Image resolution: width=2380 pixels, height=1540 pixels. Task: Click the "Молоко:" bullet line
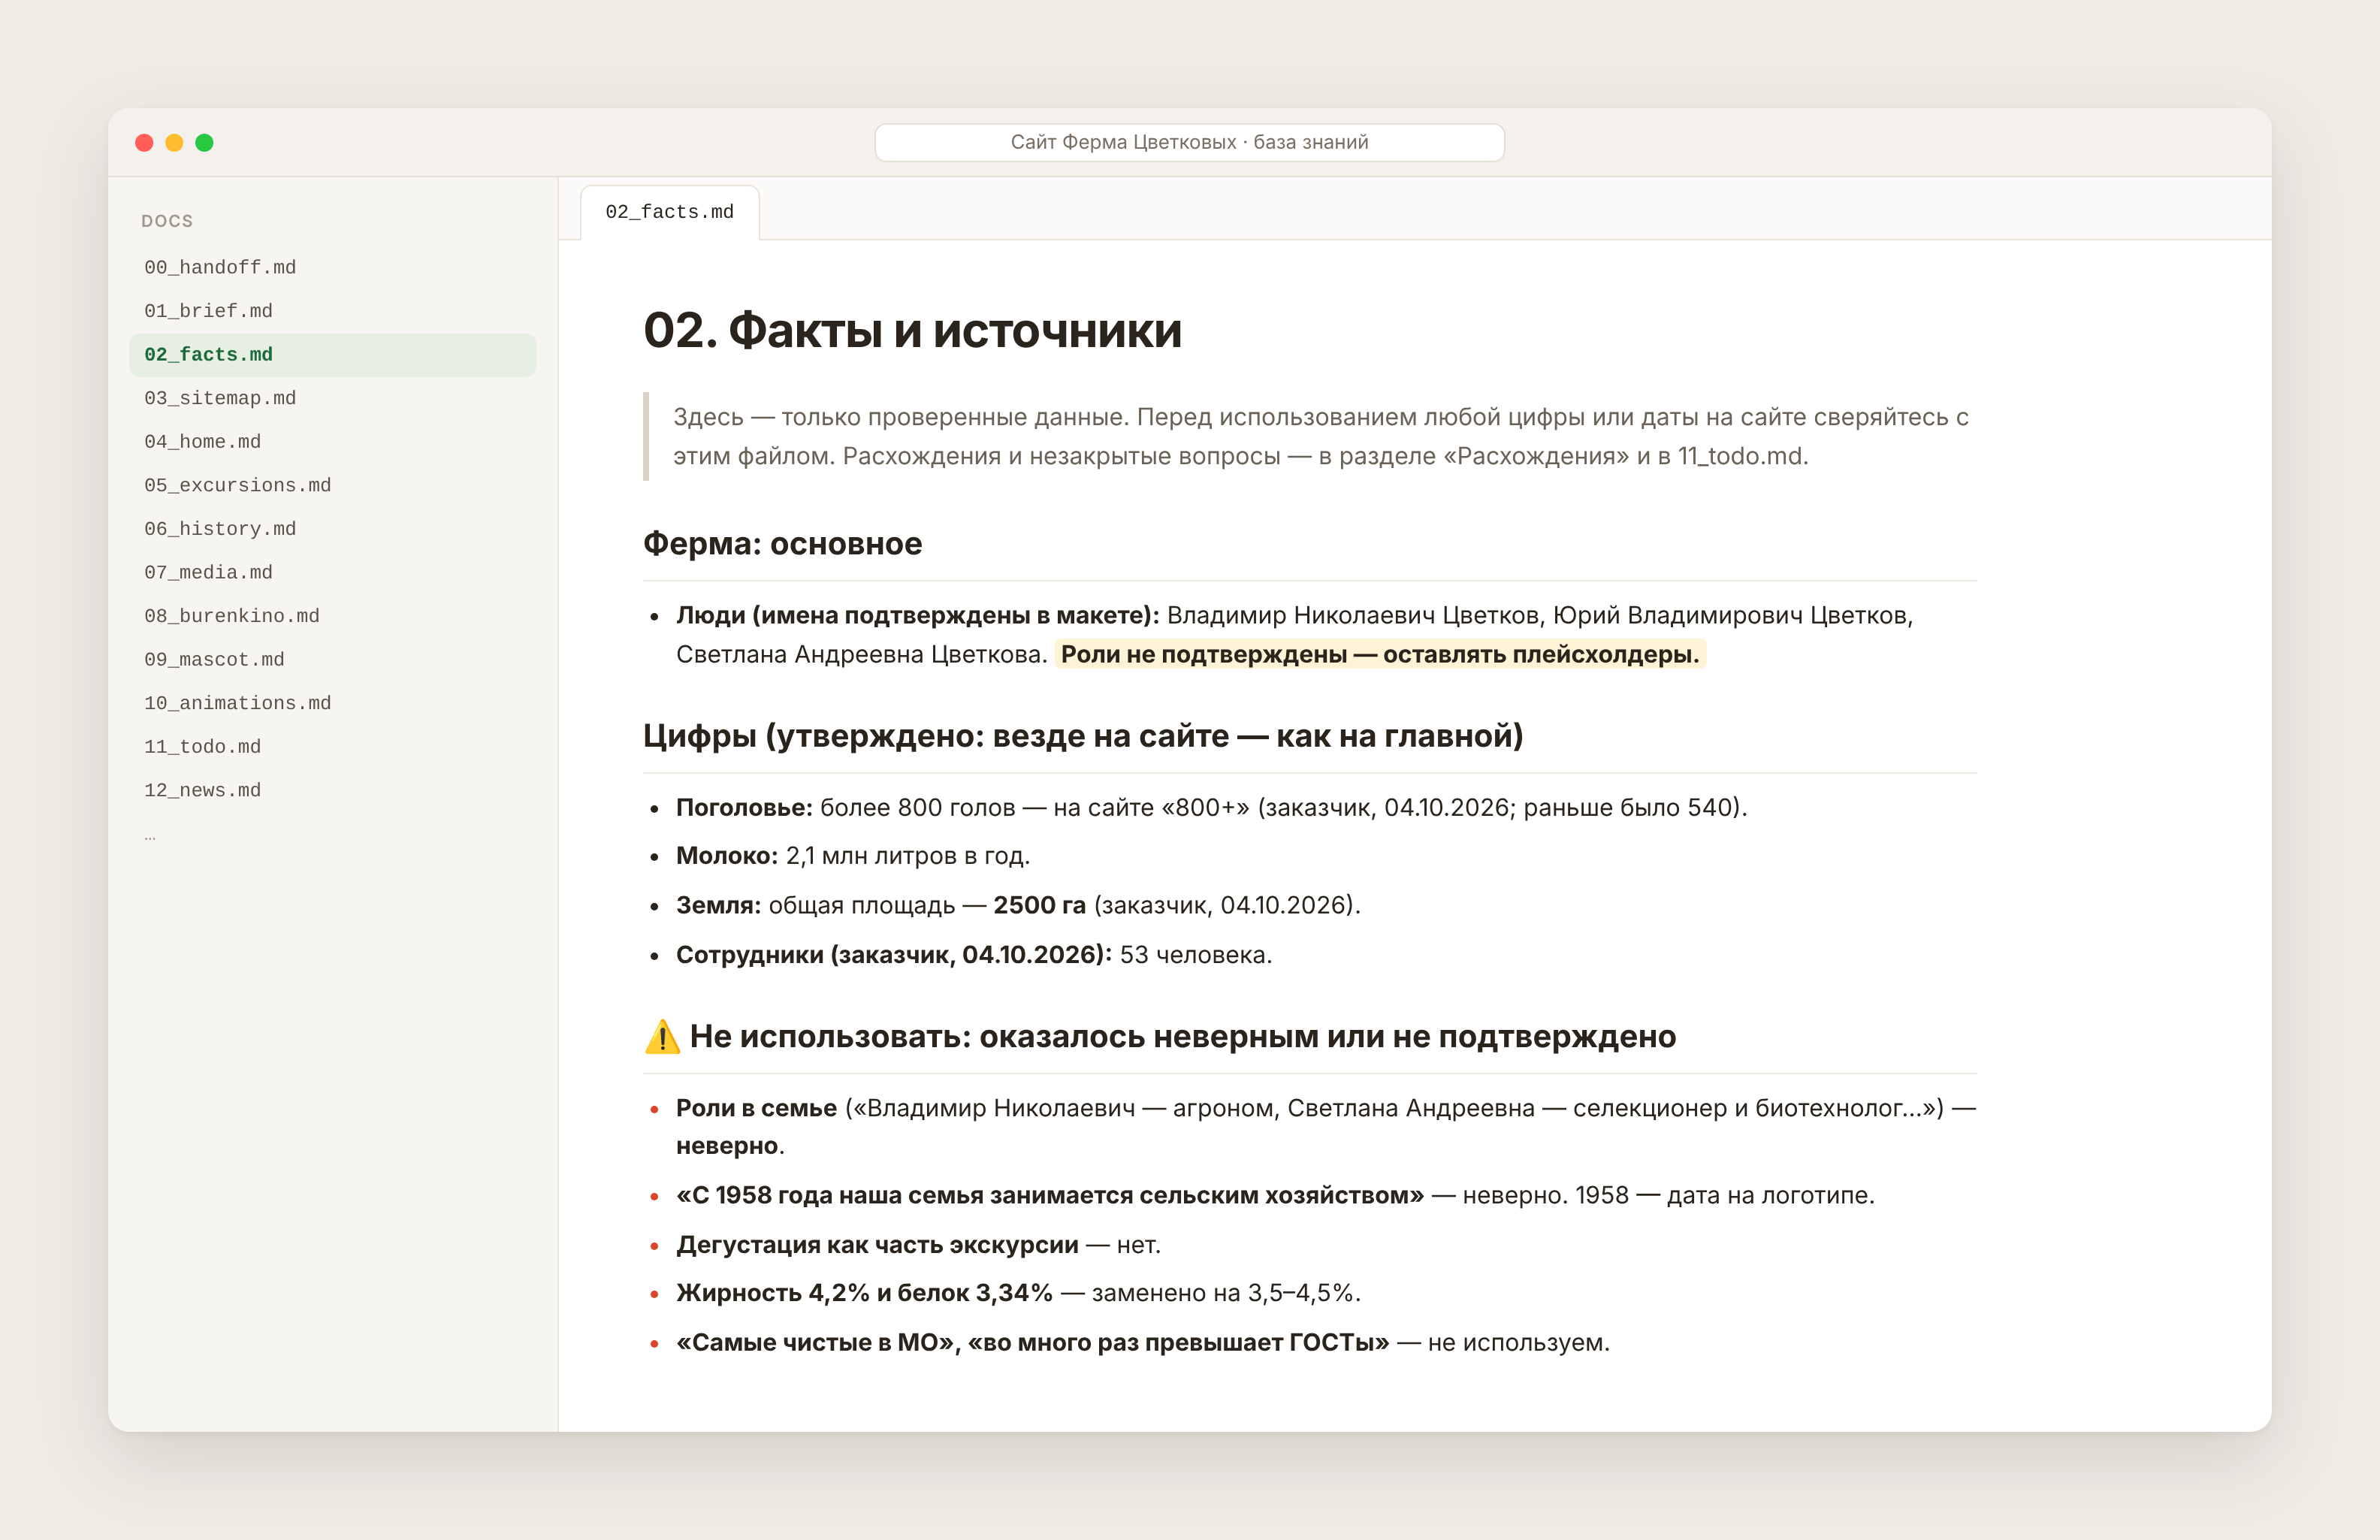[853, 856]
